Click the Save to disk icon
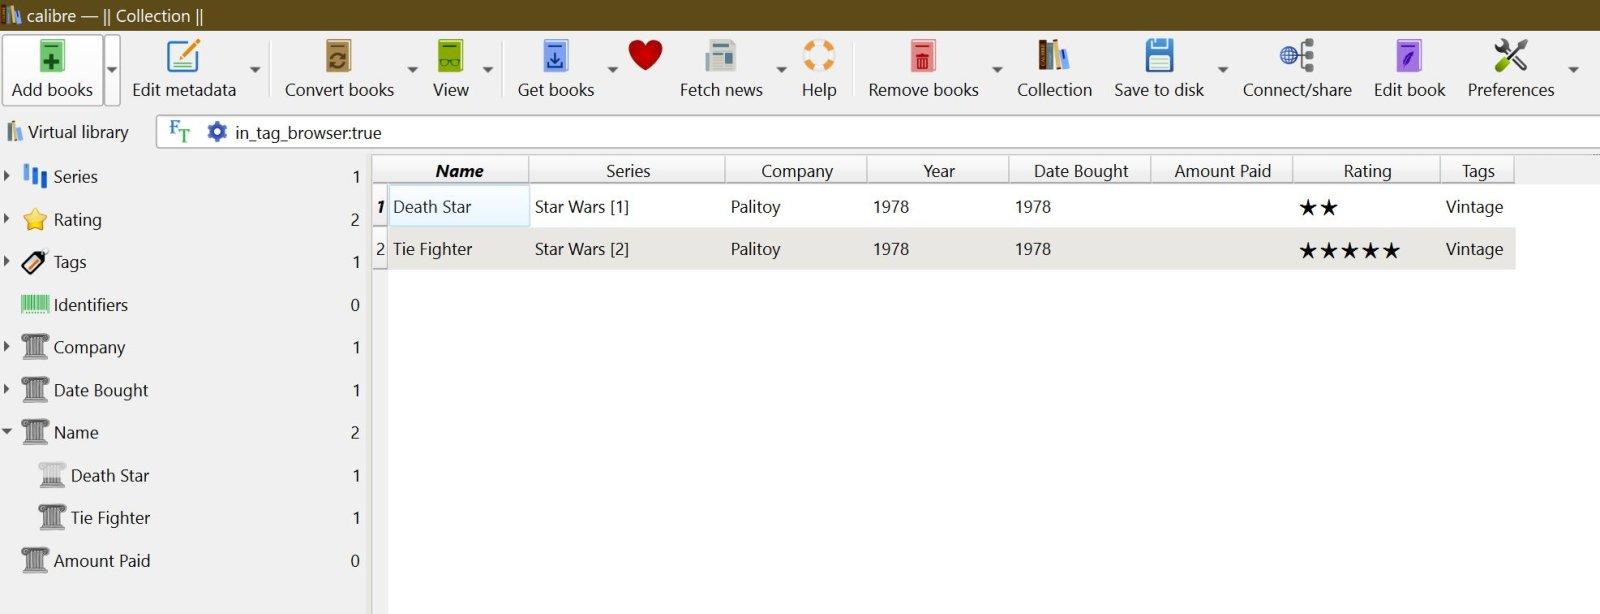 pyautogui.click(x=1159, y=56)
